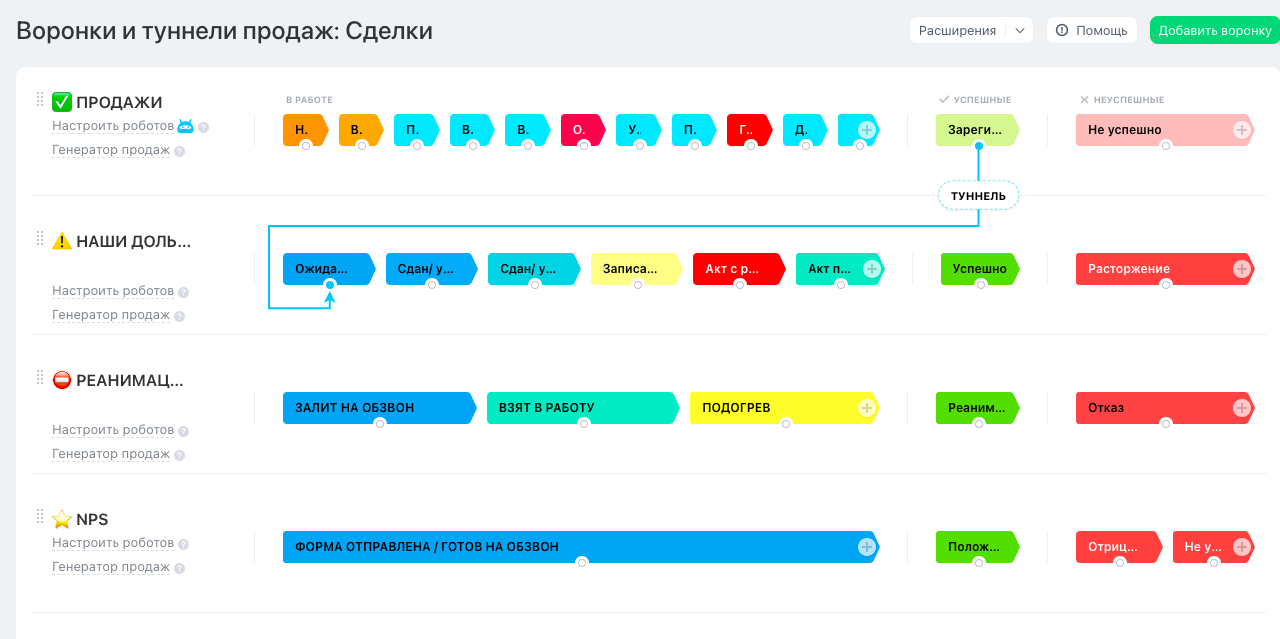This screenshot has height=639, width=1280.
Task: Open Генератор продаж for ПРОДАЖИ
Action: (112, 151)
